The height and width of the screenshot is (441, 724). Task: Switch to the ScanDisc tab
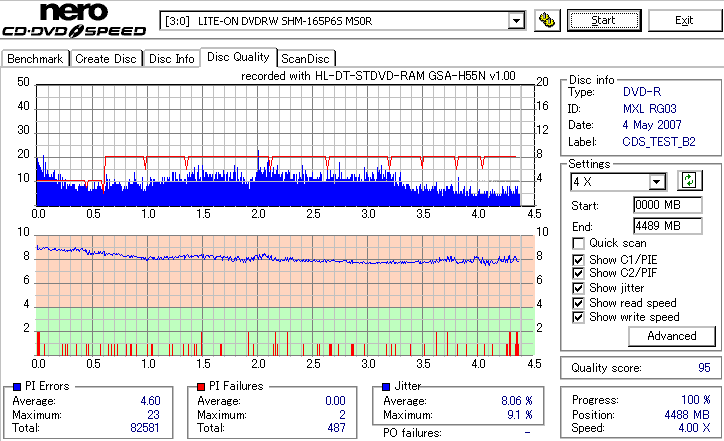pyautogui.click(x=305, y=59)
